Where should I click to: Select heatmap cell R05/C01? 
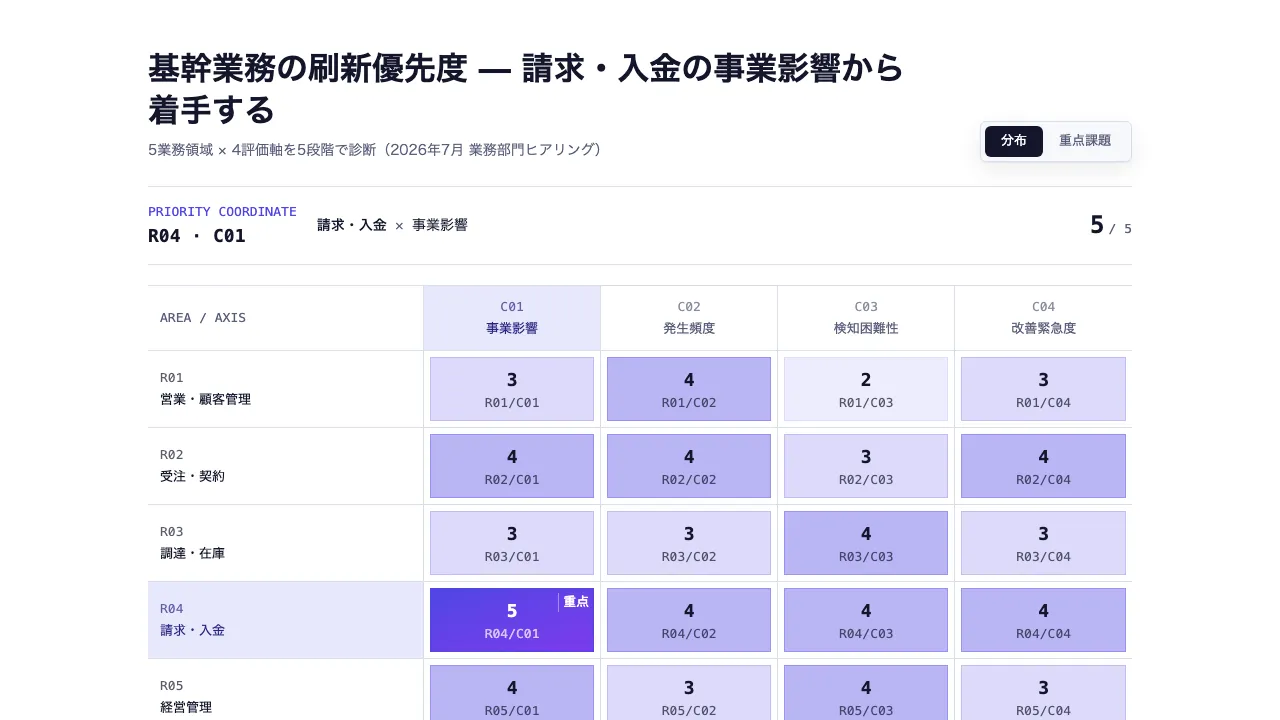click(x=512, y=693)
